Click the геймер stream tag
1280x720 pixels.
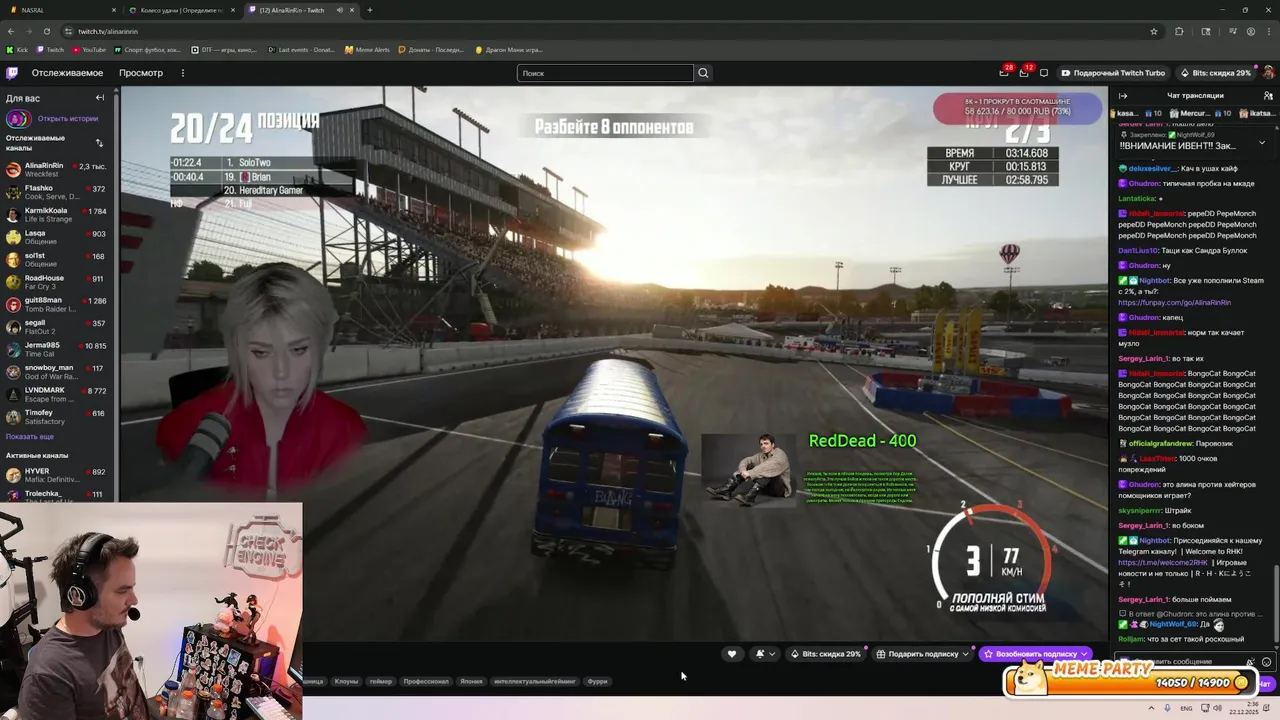tap(380, 681)
